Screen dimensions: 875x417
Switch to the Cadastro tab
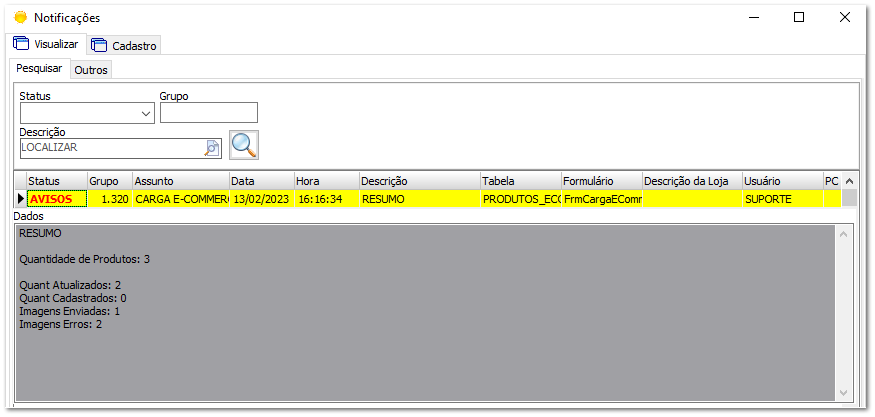click(124, 46)
